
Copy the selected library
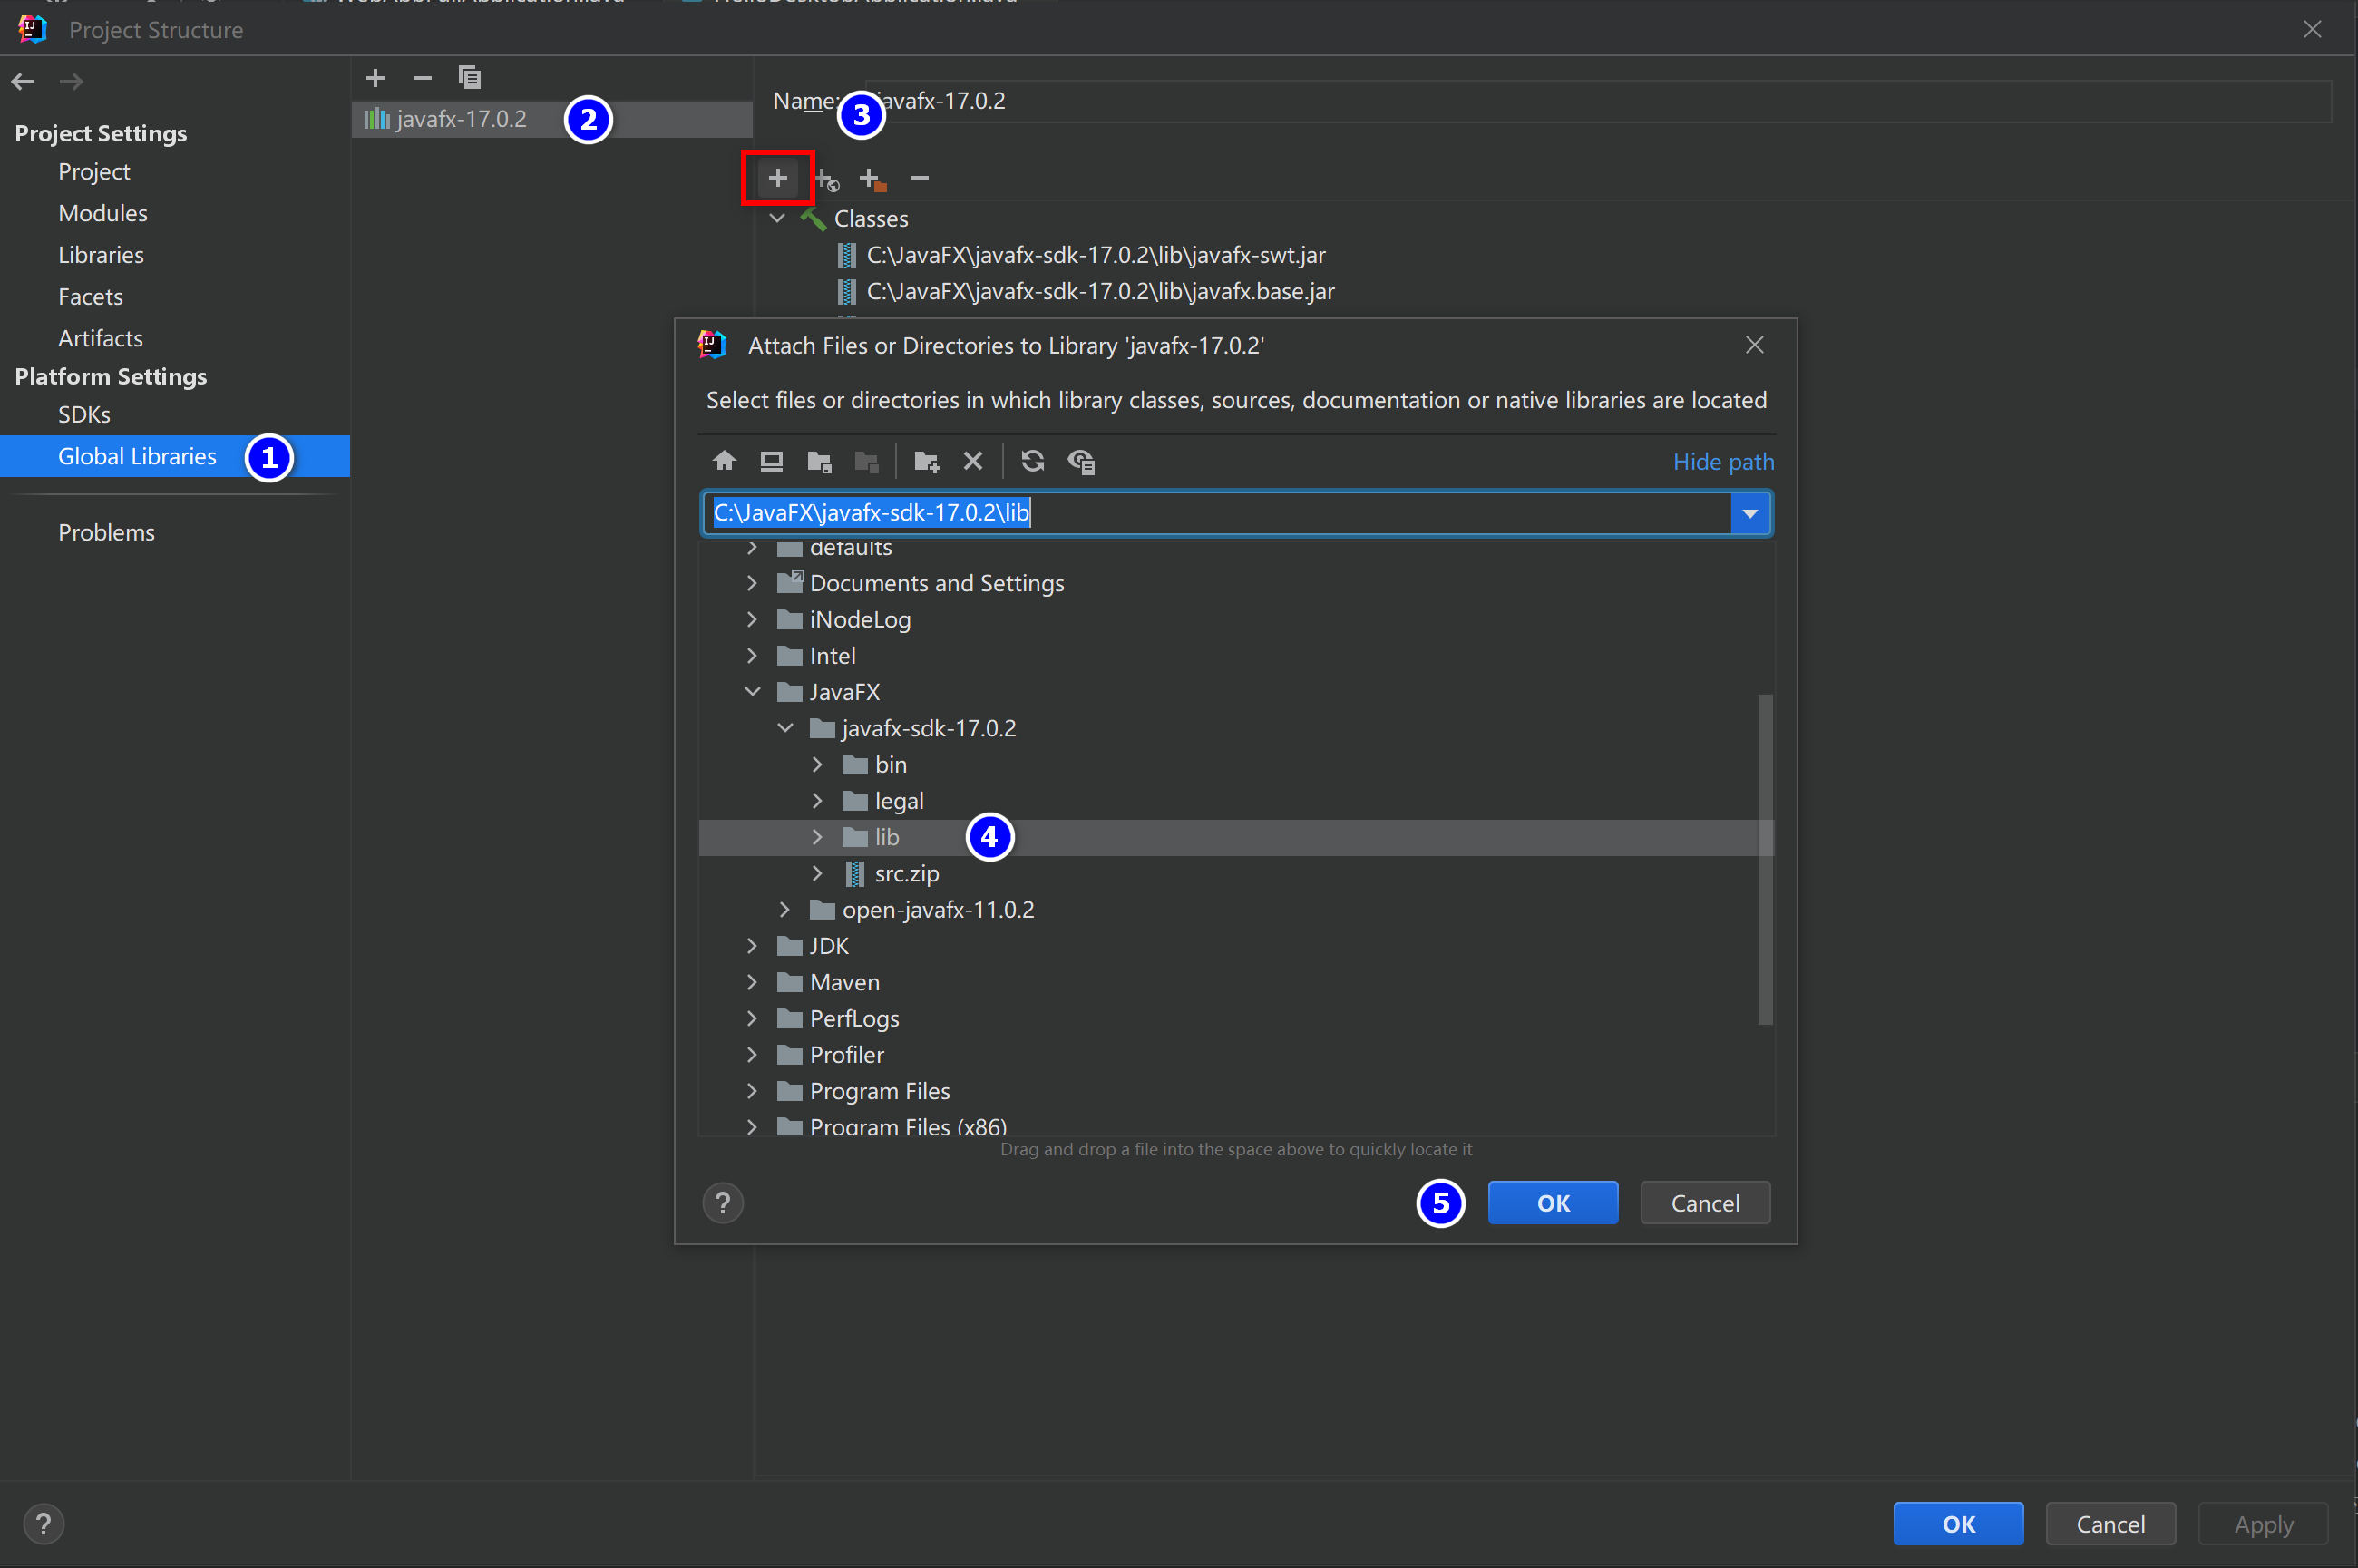pyautogui.click(x=469, y=77)
